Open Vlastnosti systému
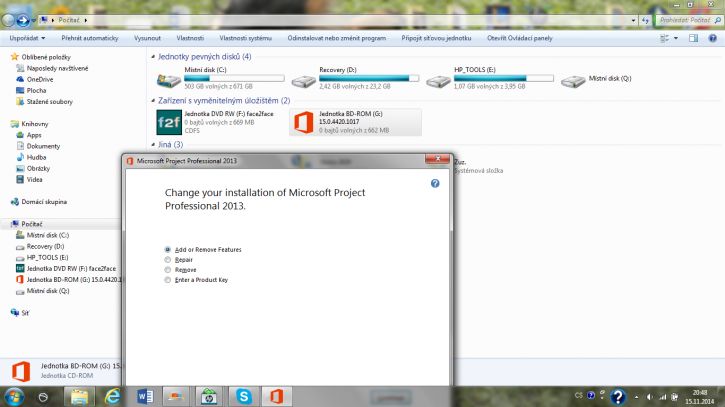Image resolution: width=725 pixels, height=407 pixels. tap(246, 38)
